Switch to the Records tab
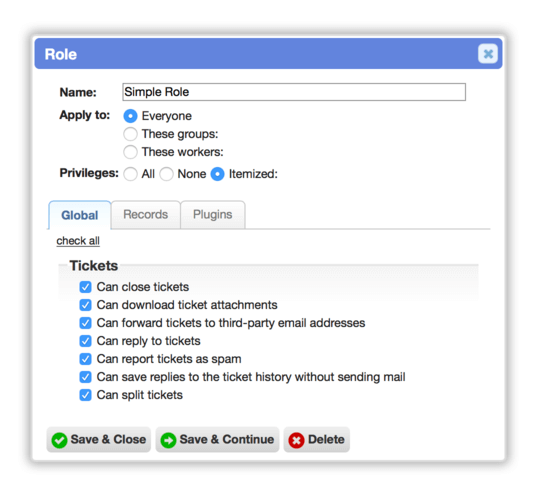The width and height of the screenshot is (542, 494). 146,215
